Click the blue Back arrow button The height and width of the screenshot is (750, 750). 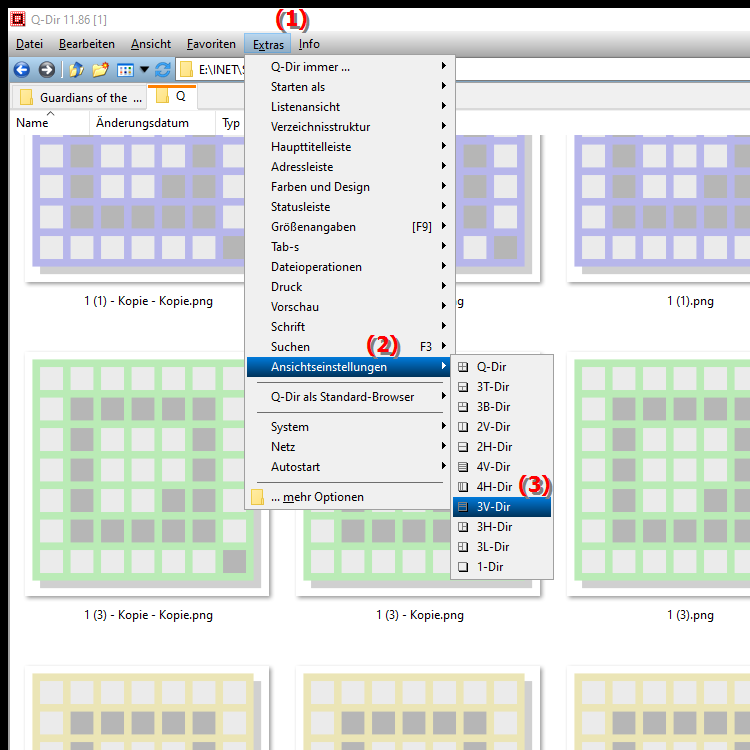pos(22,70)
